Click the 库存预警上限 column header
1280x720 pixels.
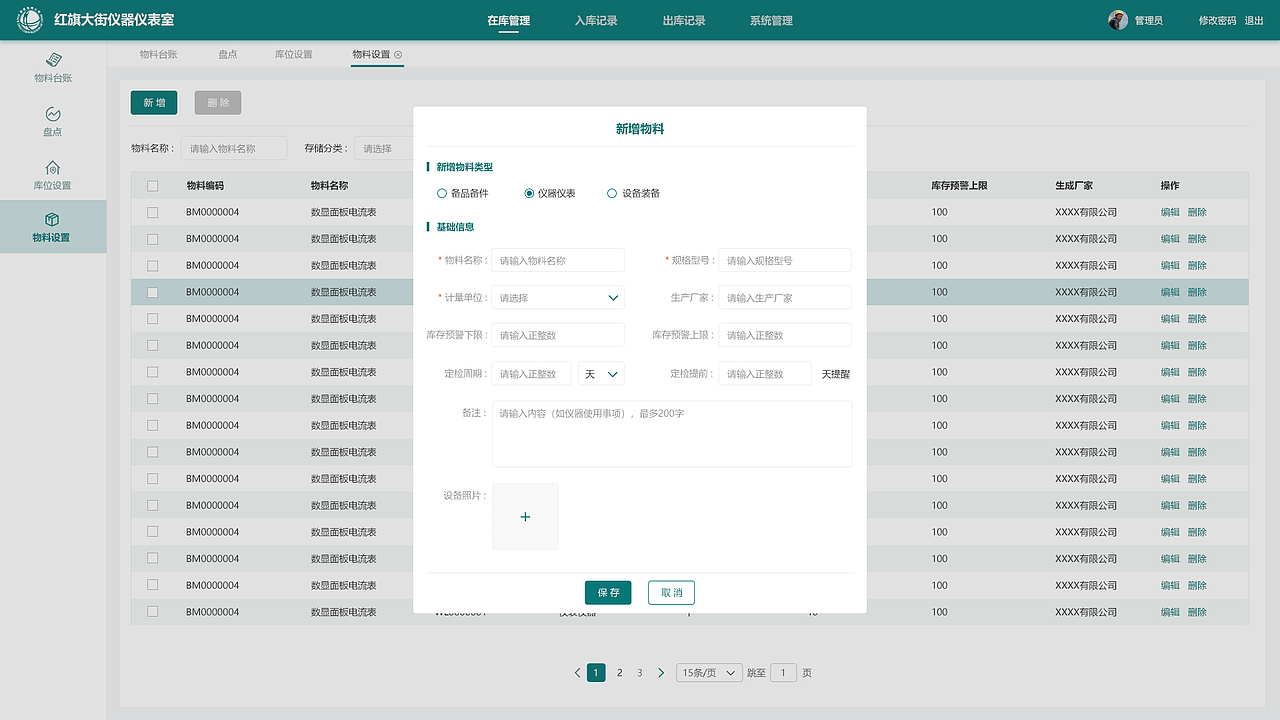click(x=960, y=185)
